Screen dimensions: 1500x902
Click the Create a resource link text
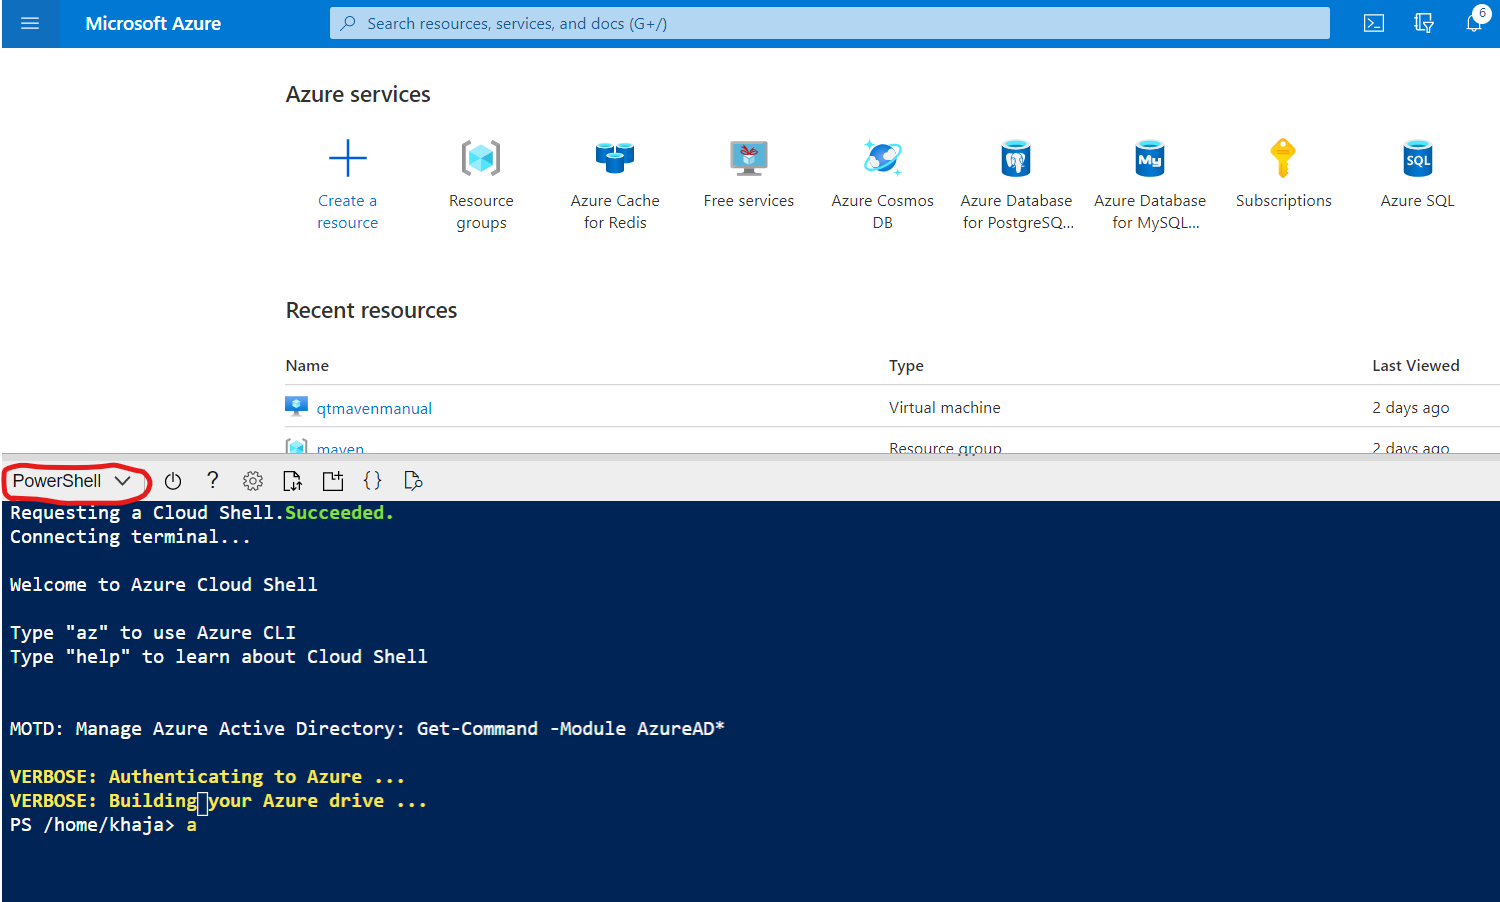coord(348,212)
